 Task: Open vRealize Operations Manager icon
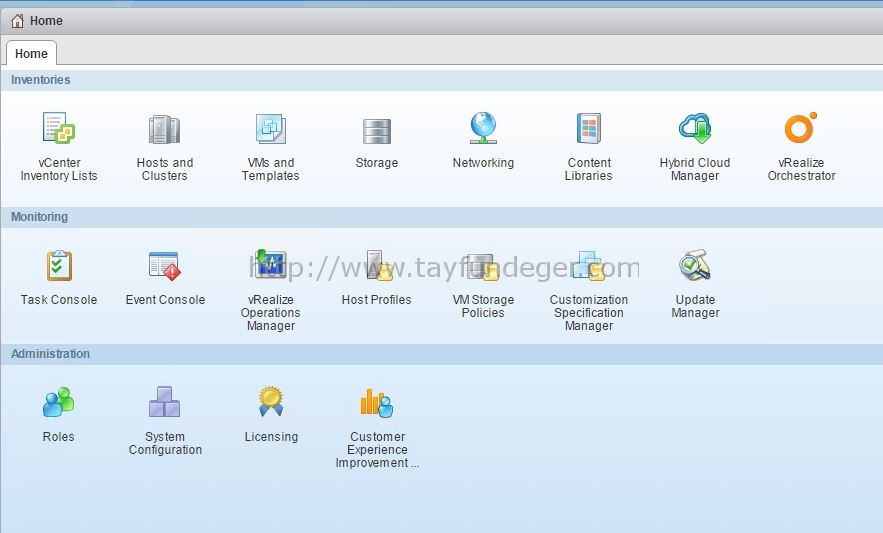(x=271, y=264)
